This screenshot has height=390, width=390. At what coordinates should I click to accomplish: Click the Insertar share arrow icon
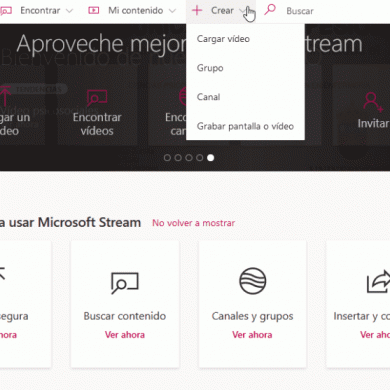click(378, 282)
